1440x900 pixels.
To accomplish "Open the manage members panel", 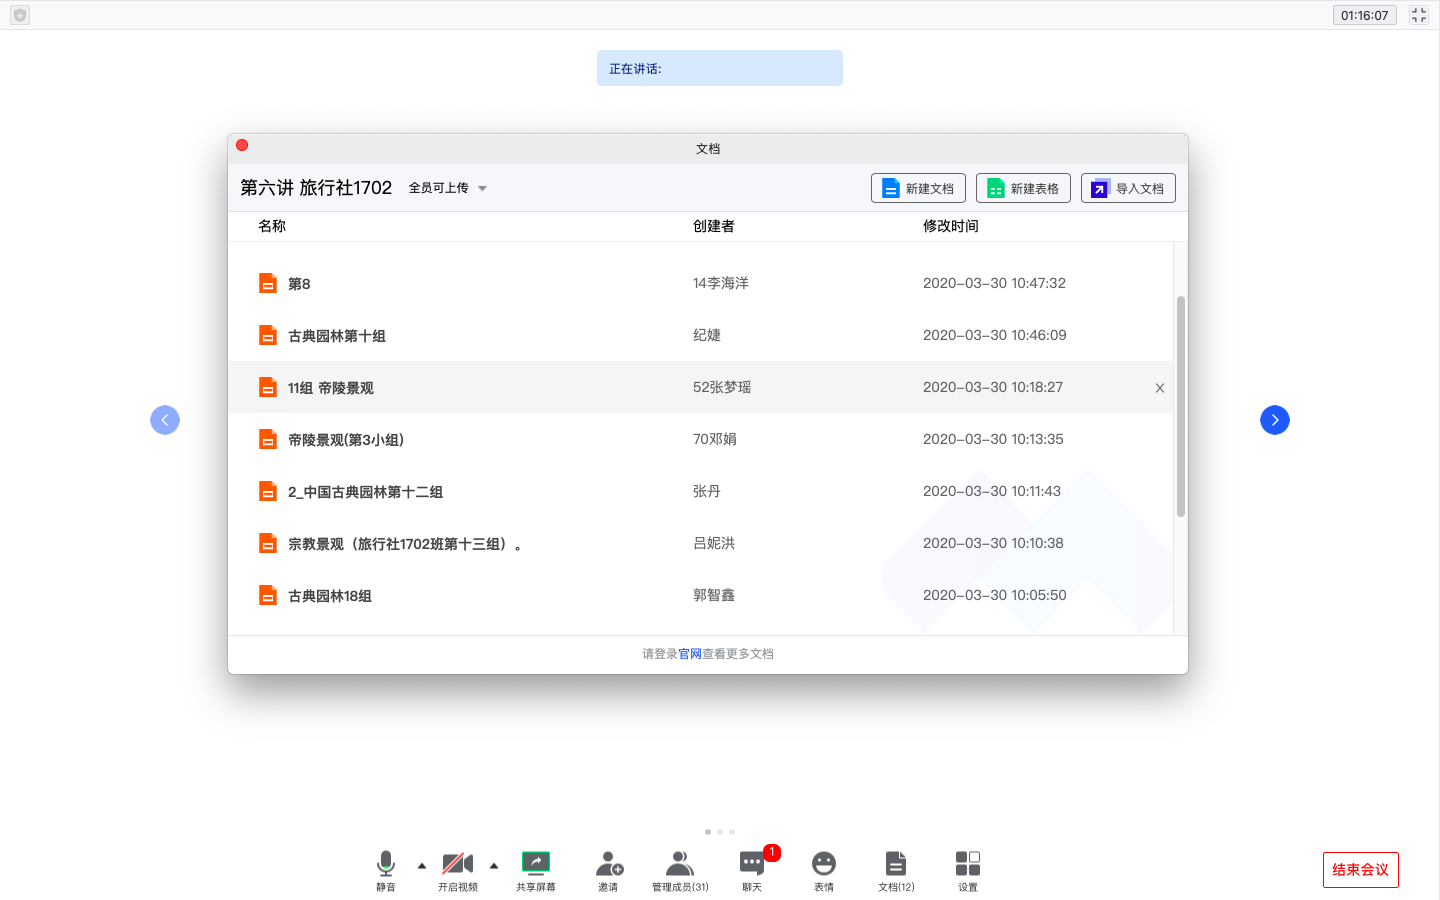I will (x=680, y=868).
